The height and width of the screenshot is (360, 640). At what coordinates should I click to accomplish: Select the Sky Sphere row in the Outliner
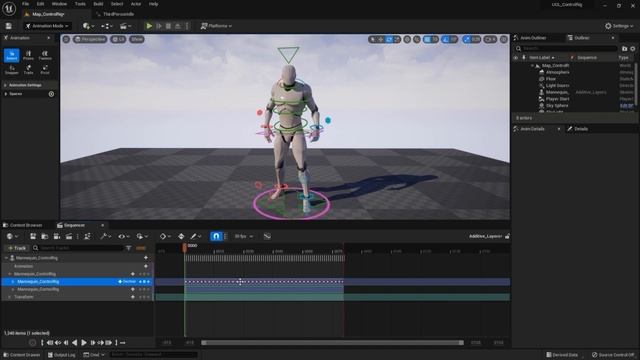coord(557,106)
